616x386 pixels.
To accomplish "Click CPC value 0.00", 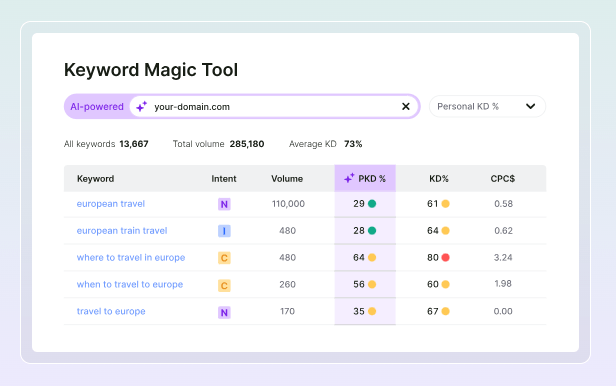I will pyautogui.click(x=503, y=311).
